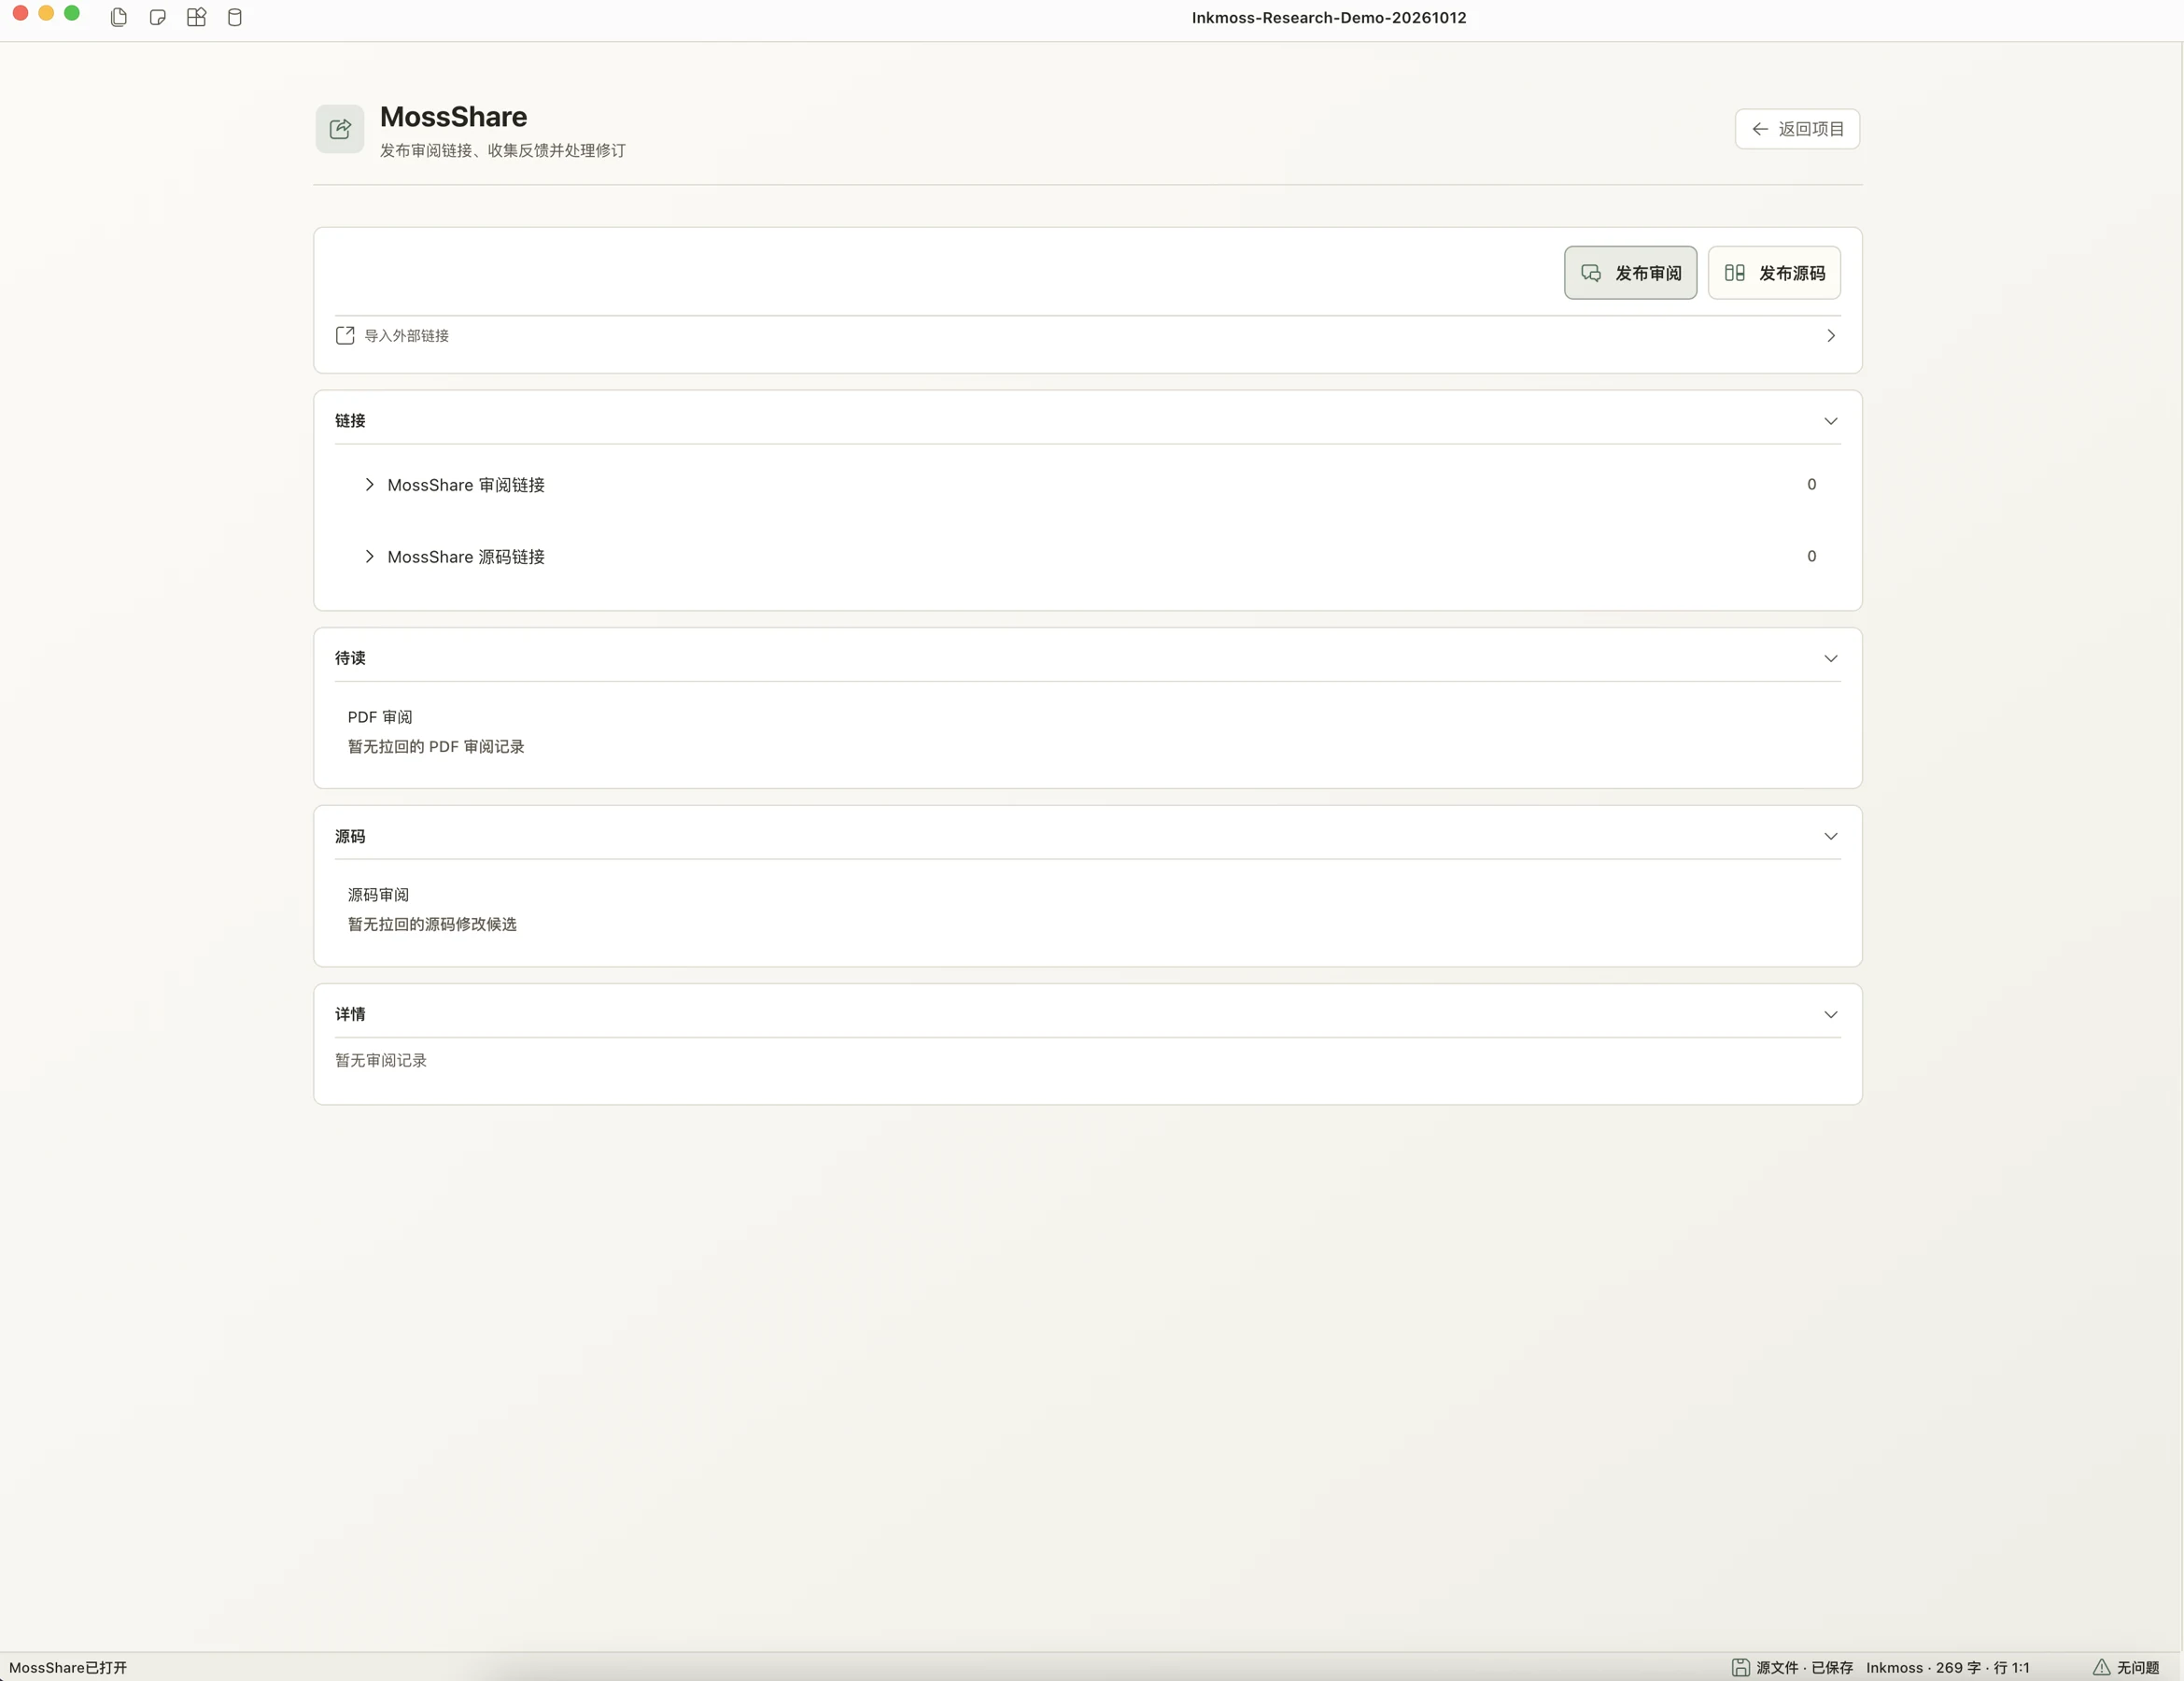Screen dimensions: 2184x1681
Task: Open the stacked documents icon in title bar
Action: pos(119,17)
